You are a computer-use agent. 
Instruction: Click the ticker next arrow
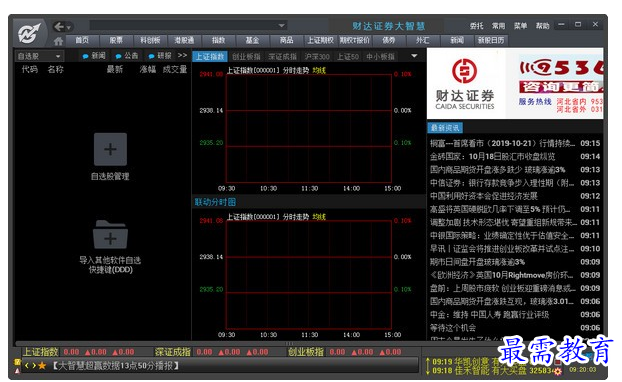click(x=34, y=365)
